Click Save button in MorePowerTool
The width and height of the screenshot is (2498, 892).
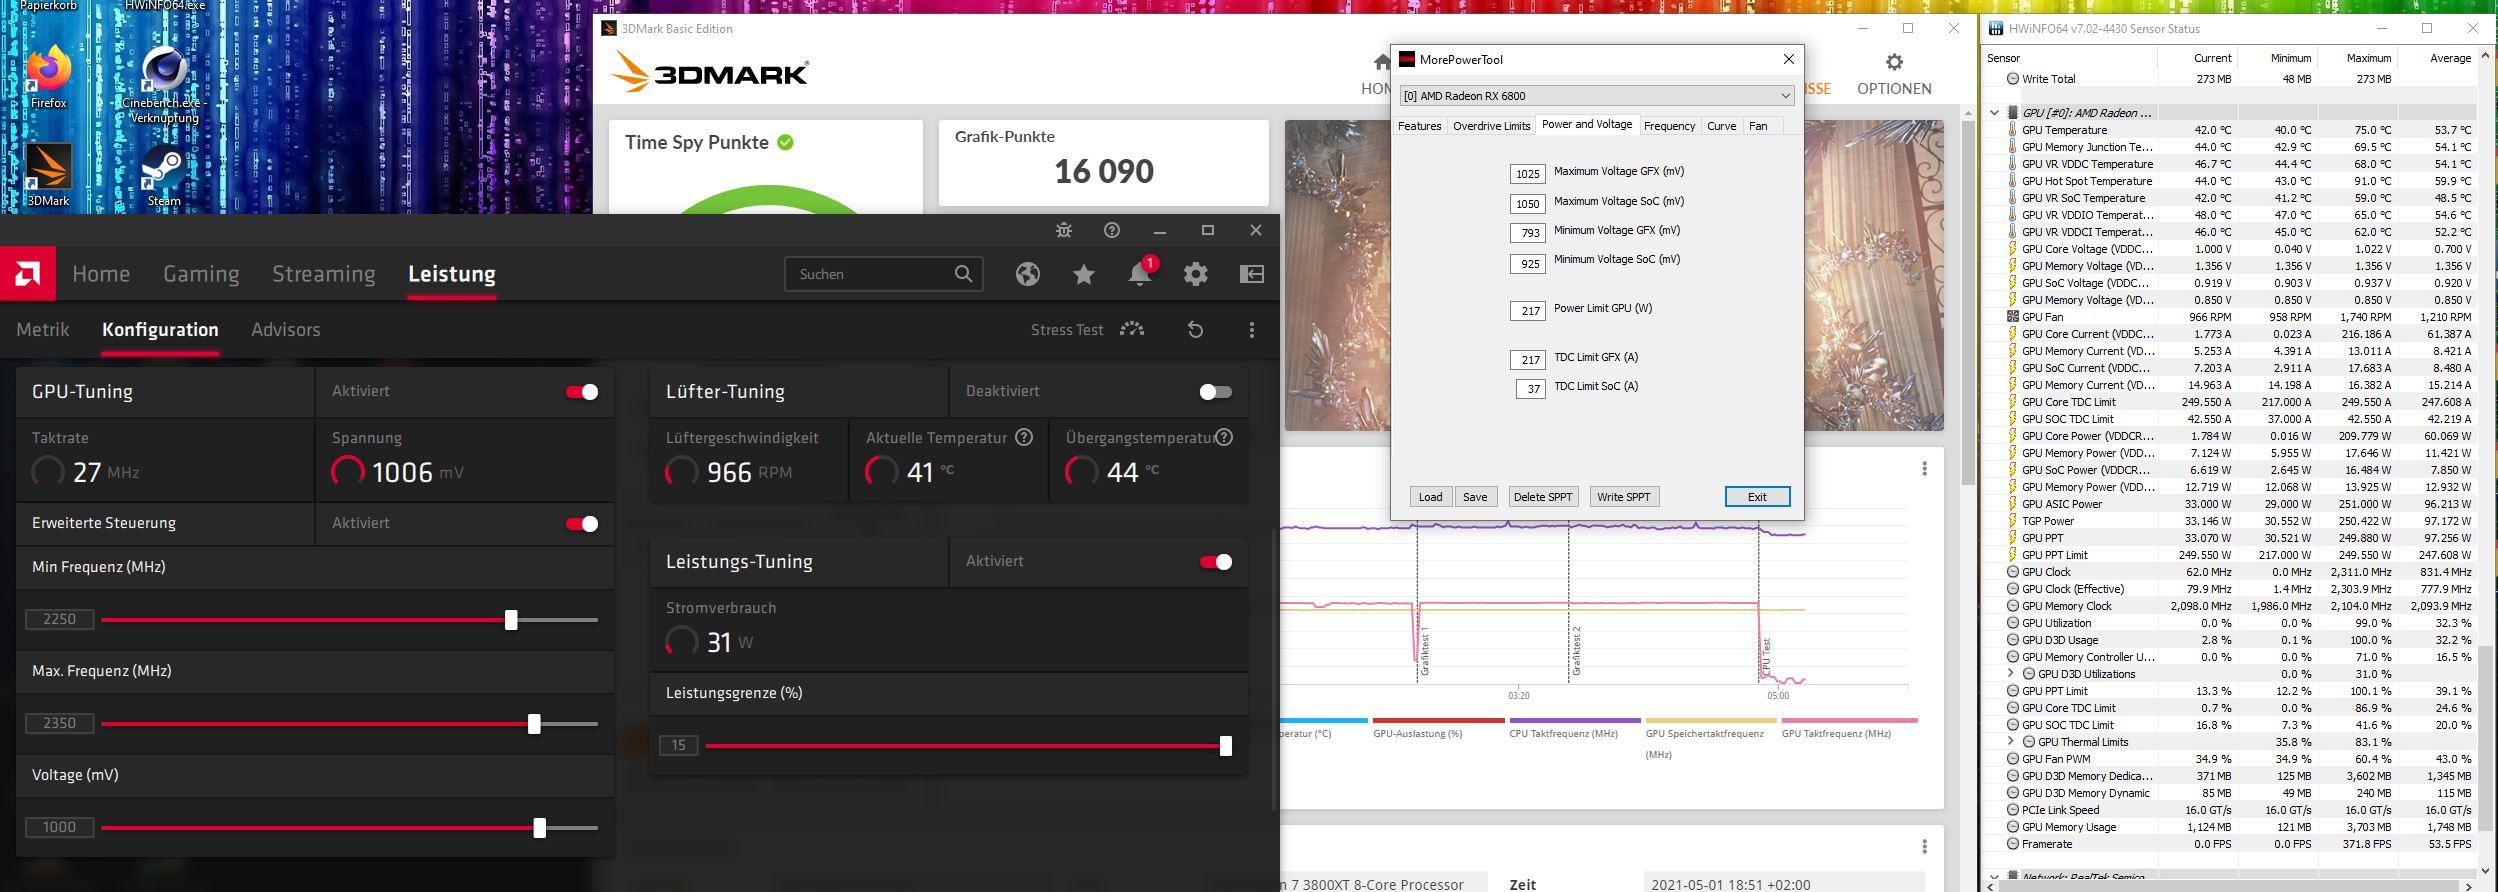pyautogui.click(x=1475, y=497)
